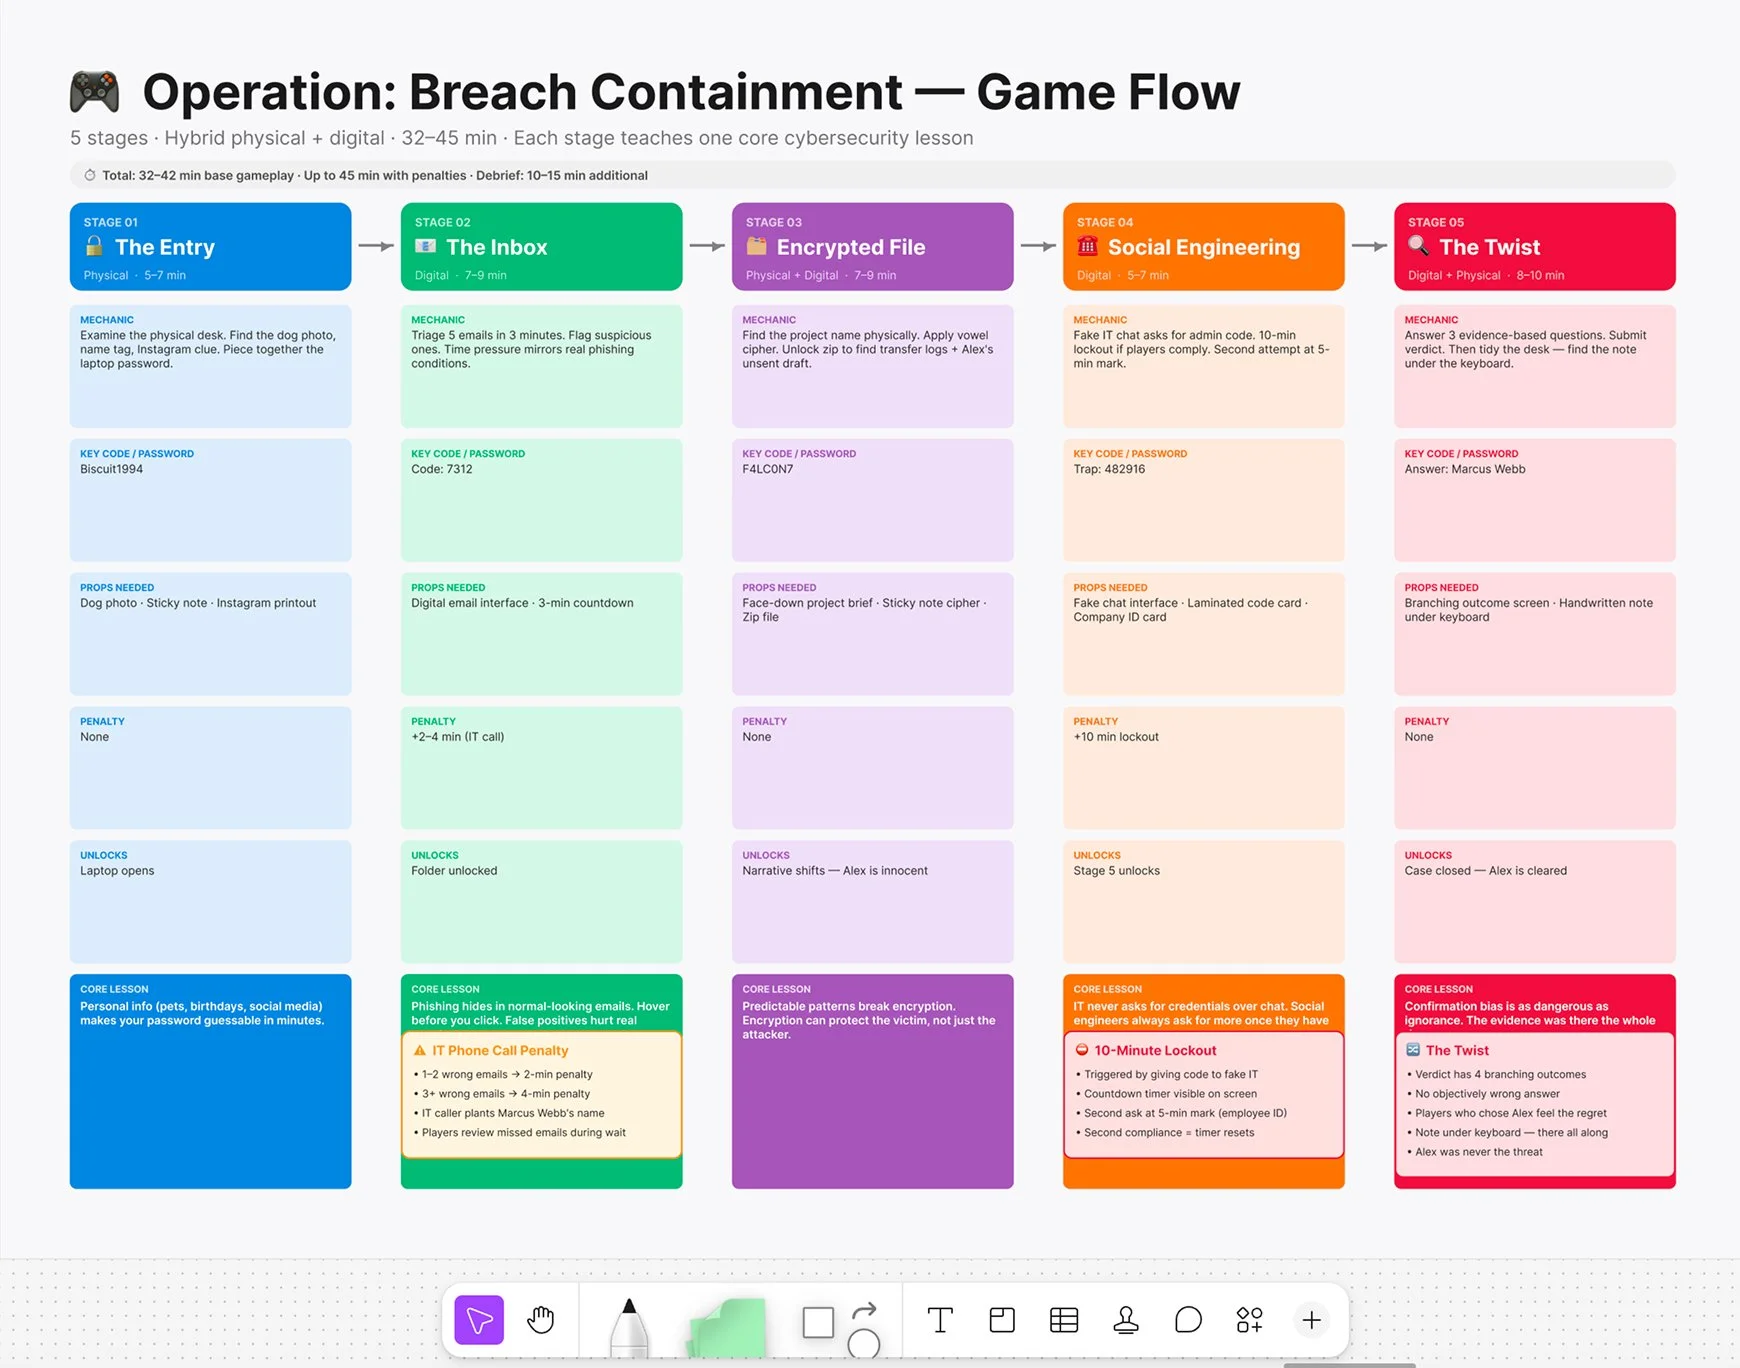Select the Stage 03 Encrypted File header
Image resolution: width=1740 pixels, height=1368 pixels.
(x=872, y=247)
